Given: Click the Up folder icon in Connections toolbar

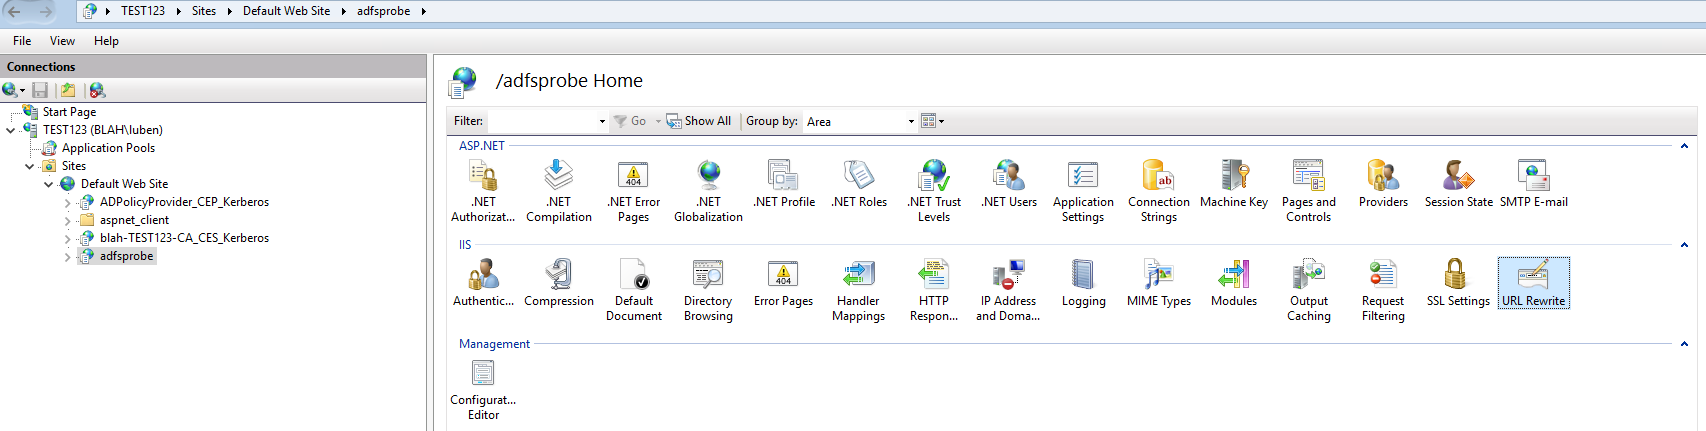Looking at the screenshot, I should tap(68, 90).
